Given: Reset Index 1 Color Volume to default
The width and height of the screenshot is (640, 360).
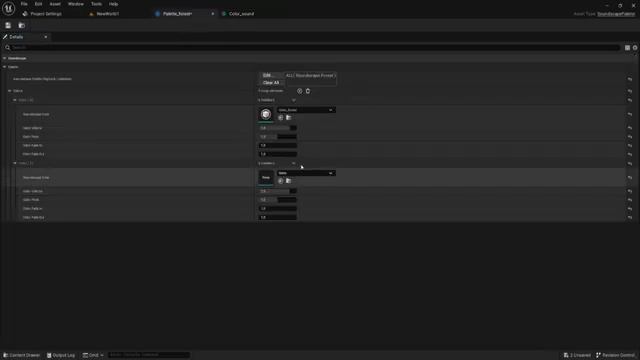Looking at the screenshot, I should coord(630,191).
